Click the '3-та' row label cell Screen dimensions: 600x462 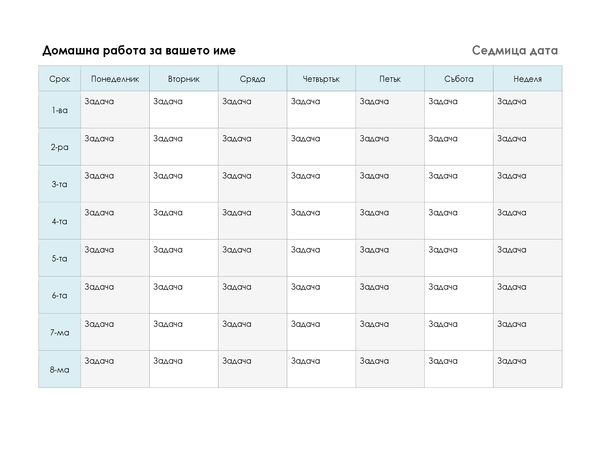59,184
